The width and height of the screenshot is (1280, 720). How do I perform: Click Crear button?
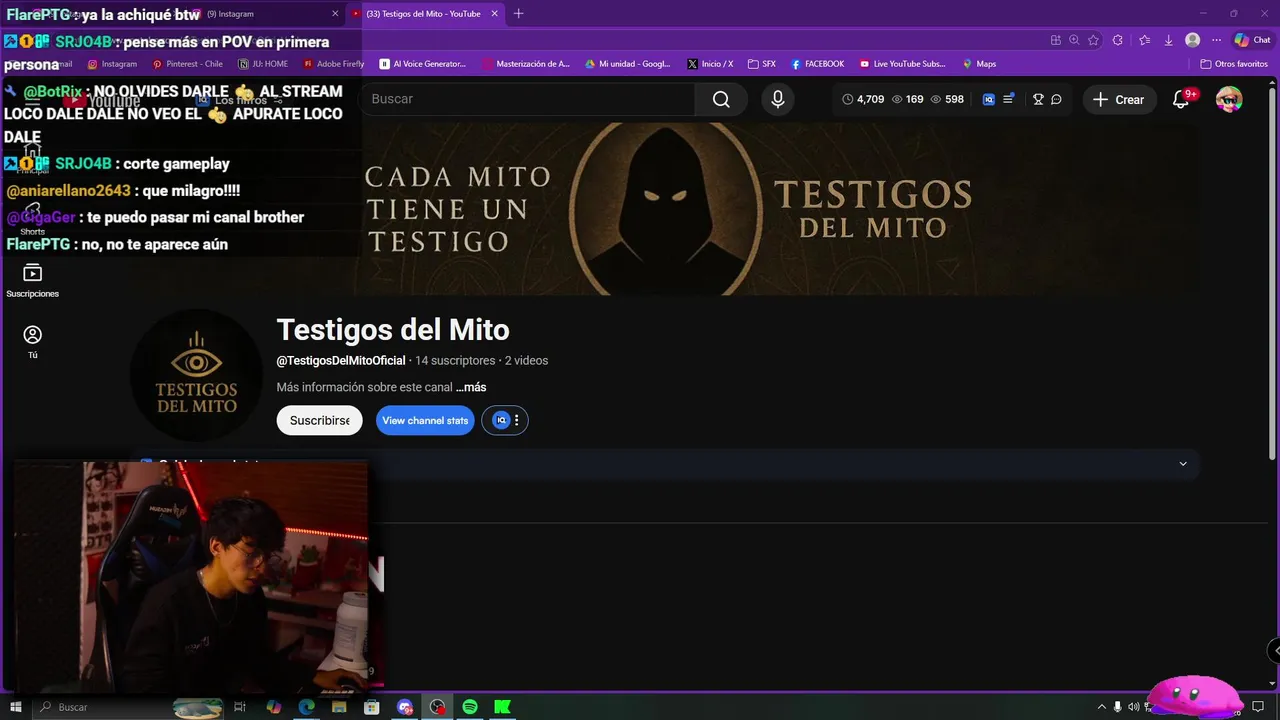click(x=1119, y=99)
